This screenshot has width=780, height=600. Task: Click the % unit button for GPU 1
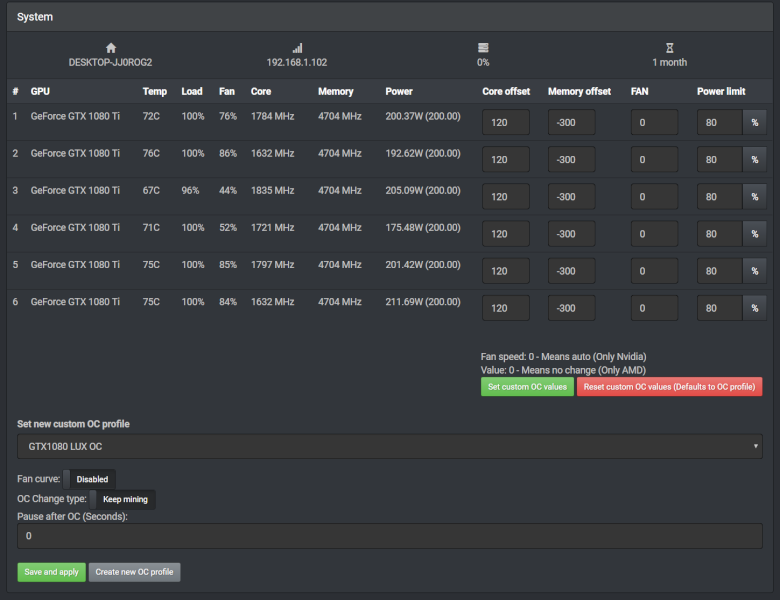755,122
